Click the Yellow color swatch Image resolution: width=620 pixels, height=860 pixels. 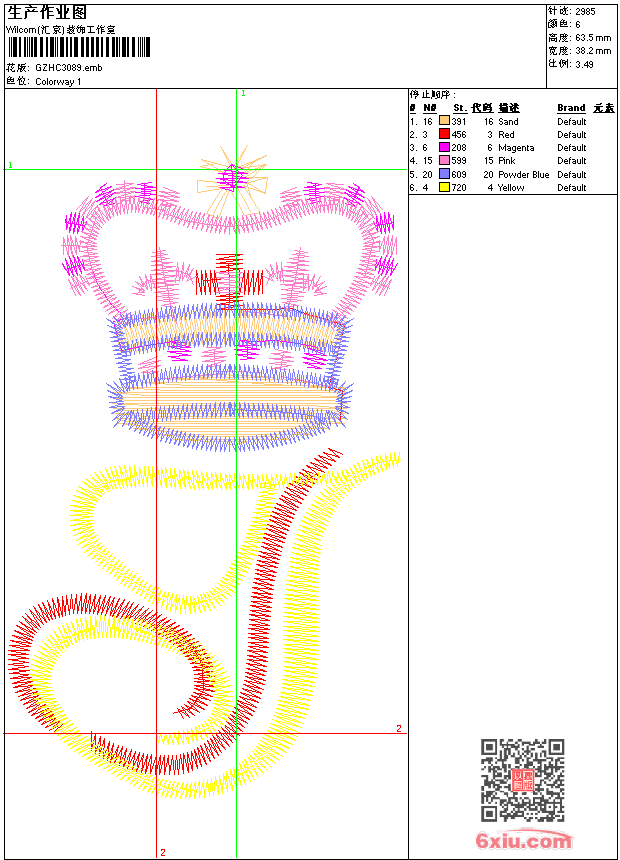click(444, 188)
